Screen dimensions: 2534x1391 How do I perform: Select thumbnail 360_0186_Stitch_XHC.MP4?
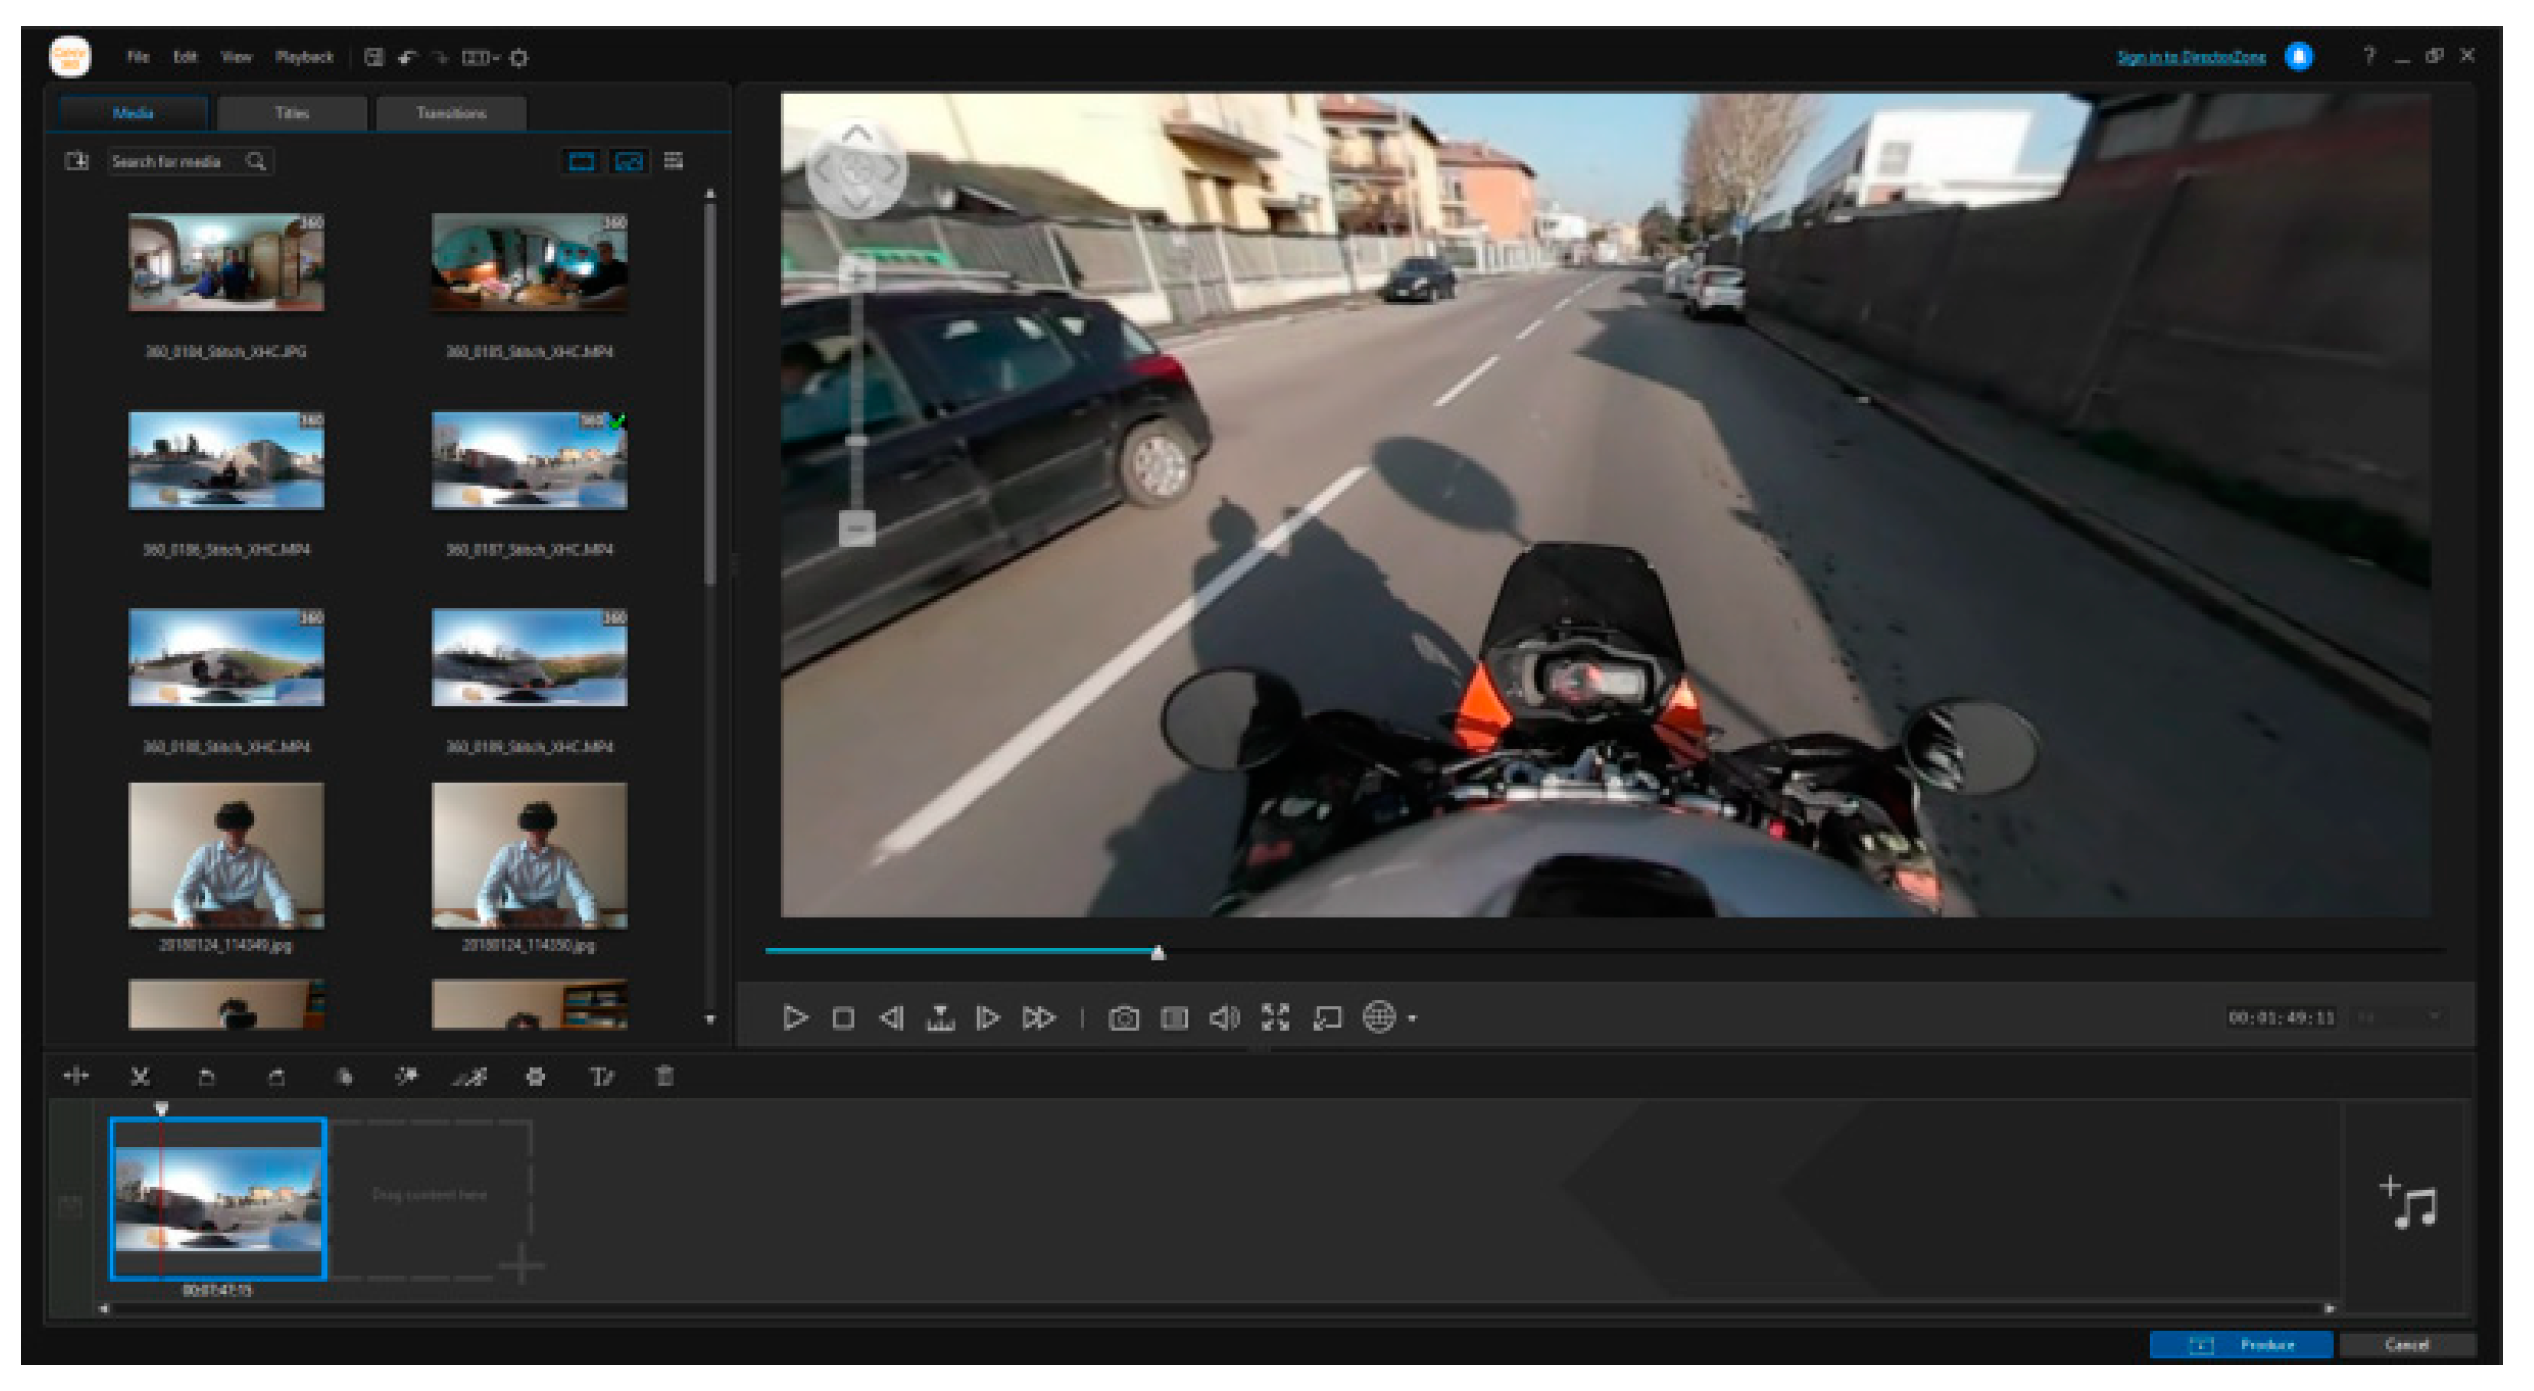(x=226, y=460)
